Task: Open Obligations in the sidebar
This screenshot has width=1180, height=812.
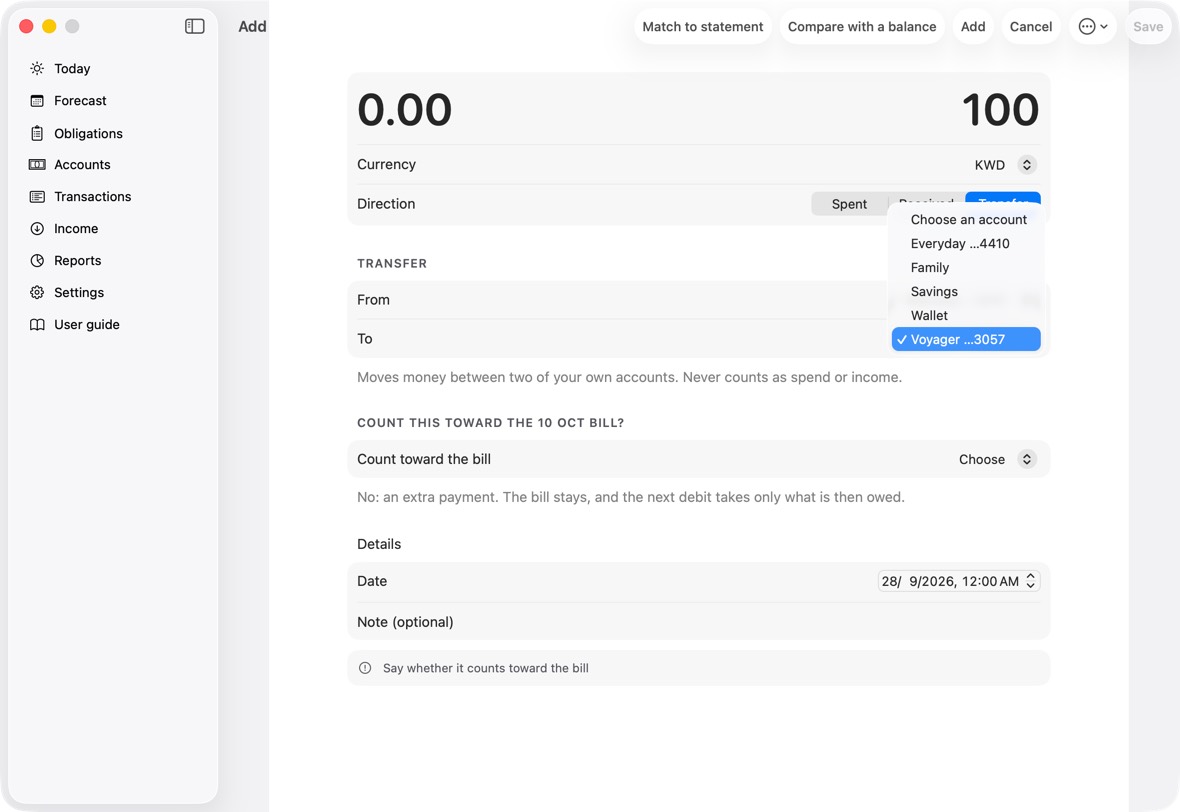Action: pos(88,133)
